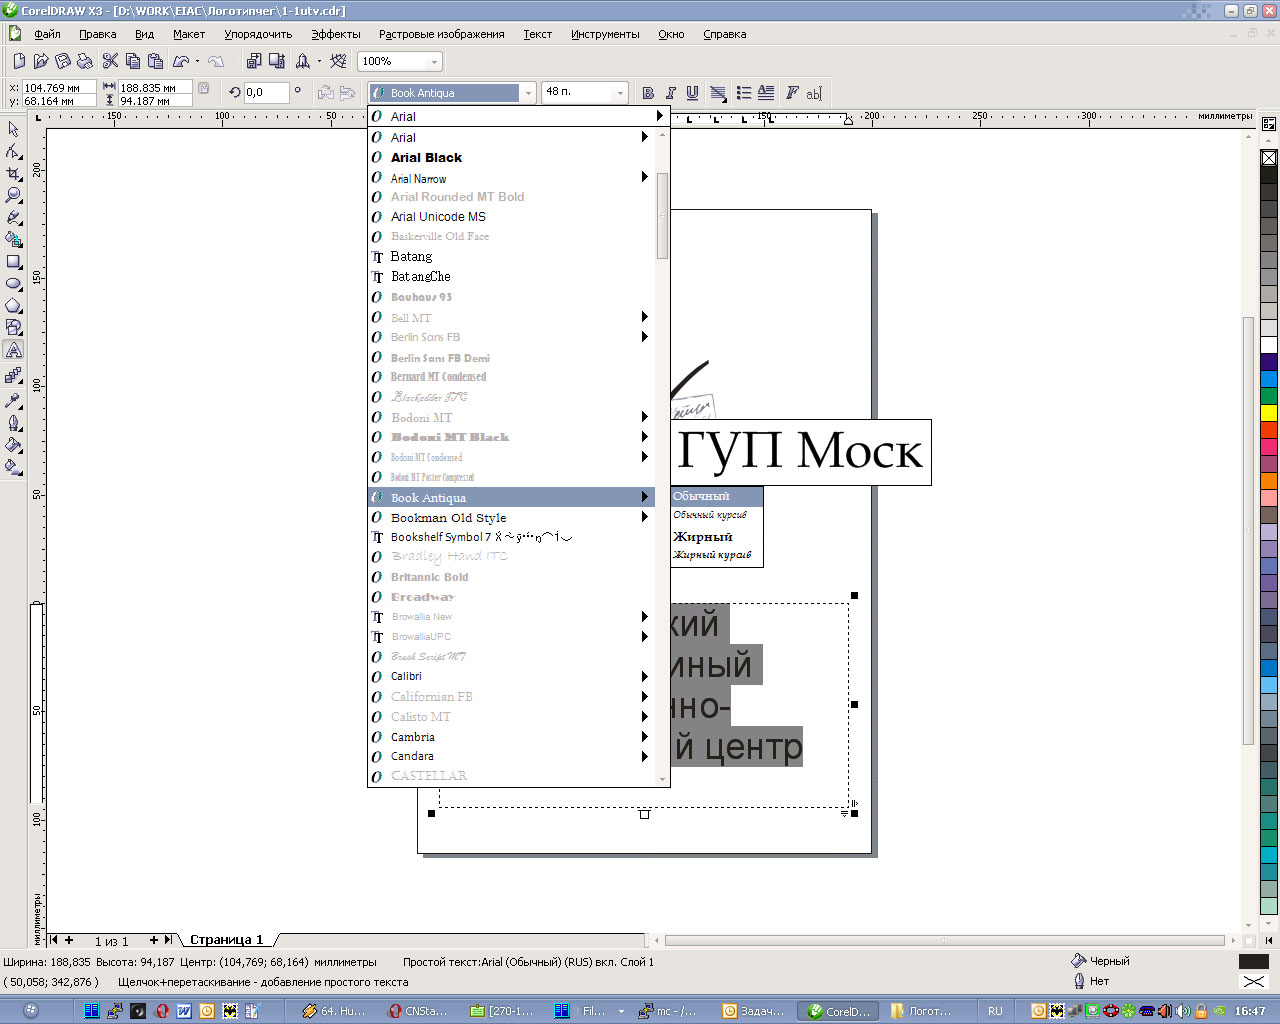Open the Эффекты menu
Screen dimensions: 1280x1024
(336, 34)
